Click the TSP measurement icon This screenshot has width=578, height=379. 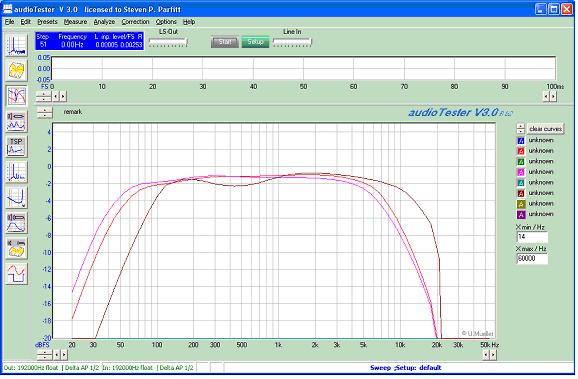(17, 147)
